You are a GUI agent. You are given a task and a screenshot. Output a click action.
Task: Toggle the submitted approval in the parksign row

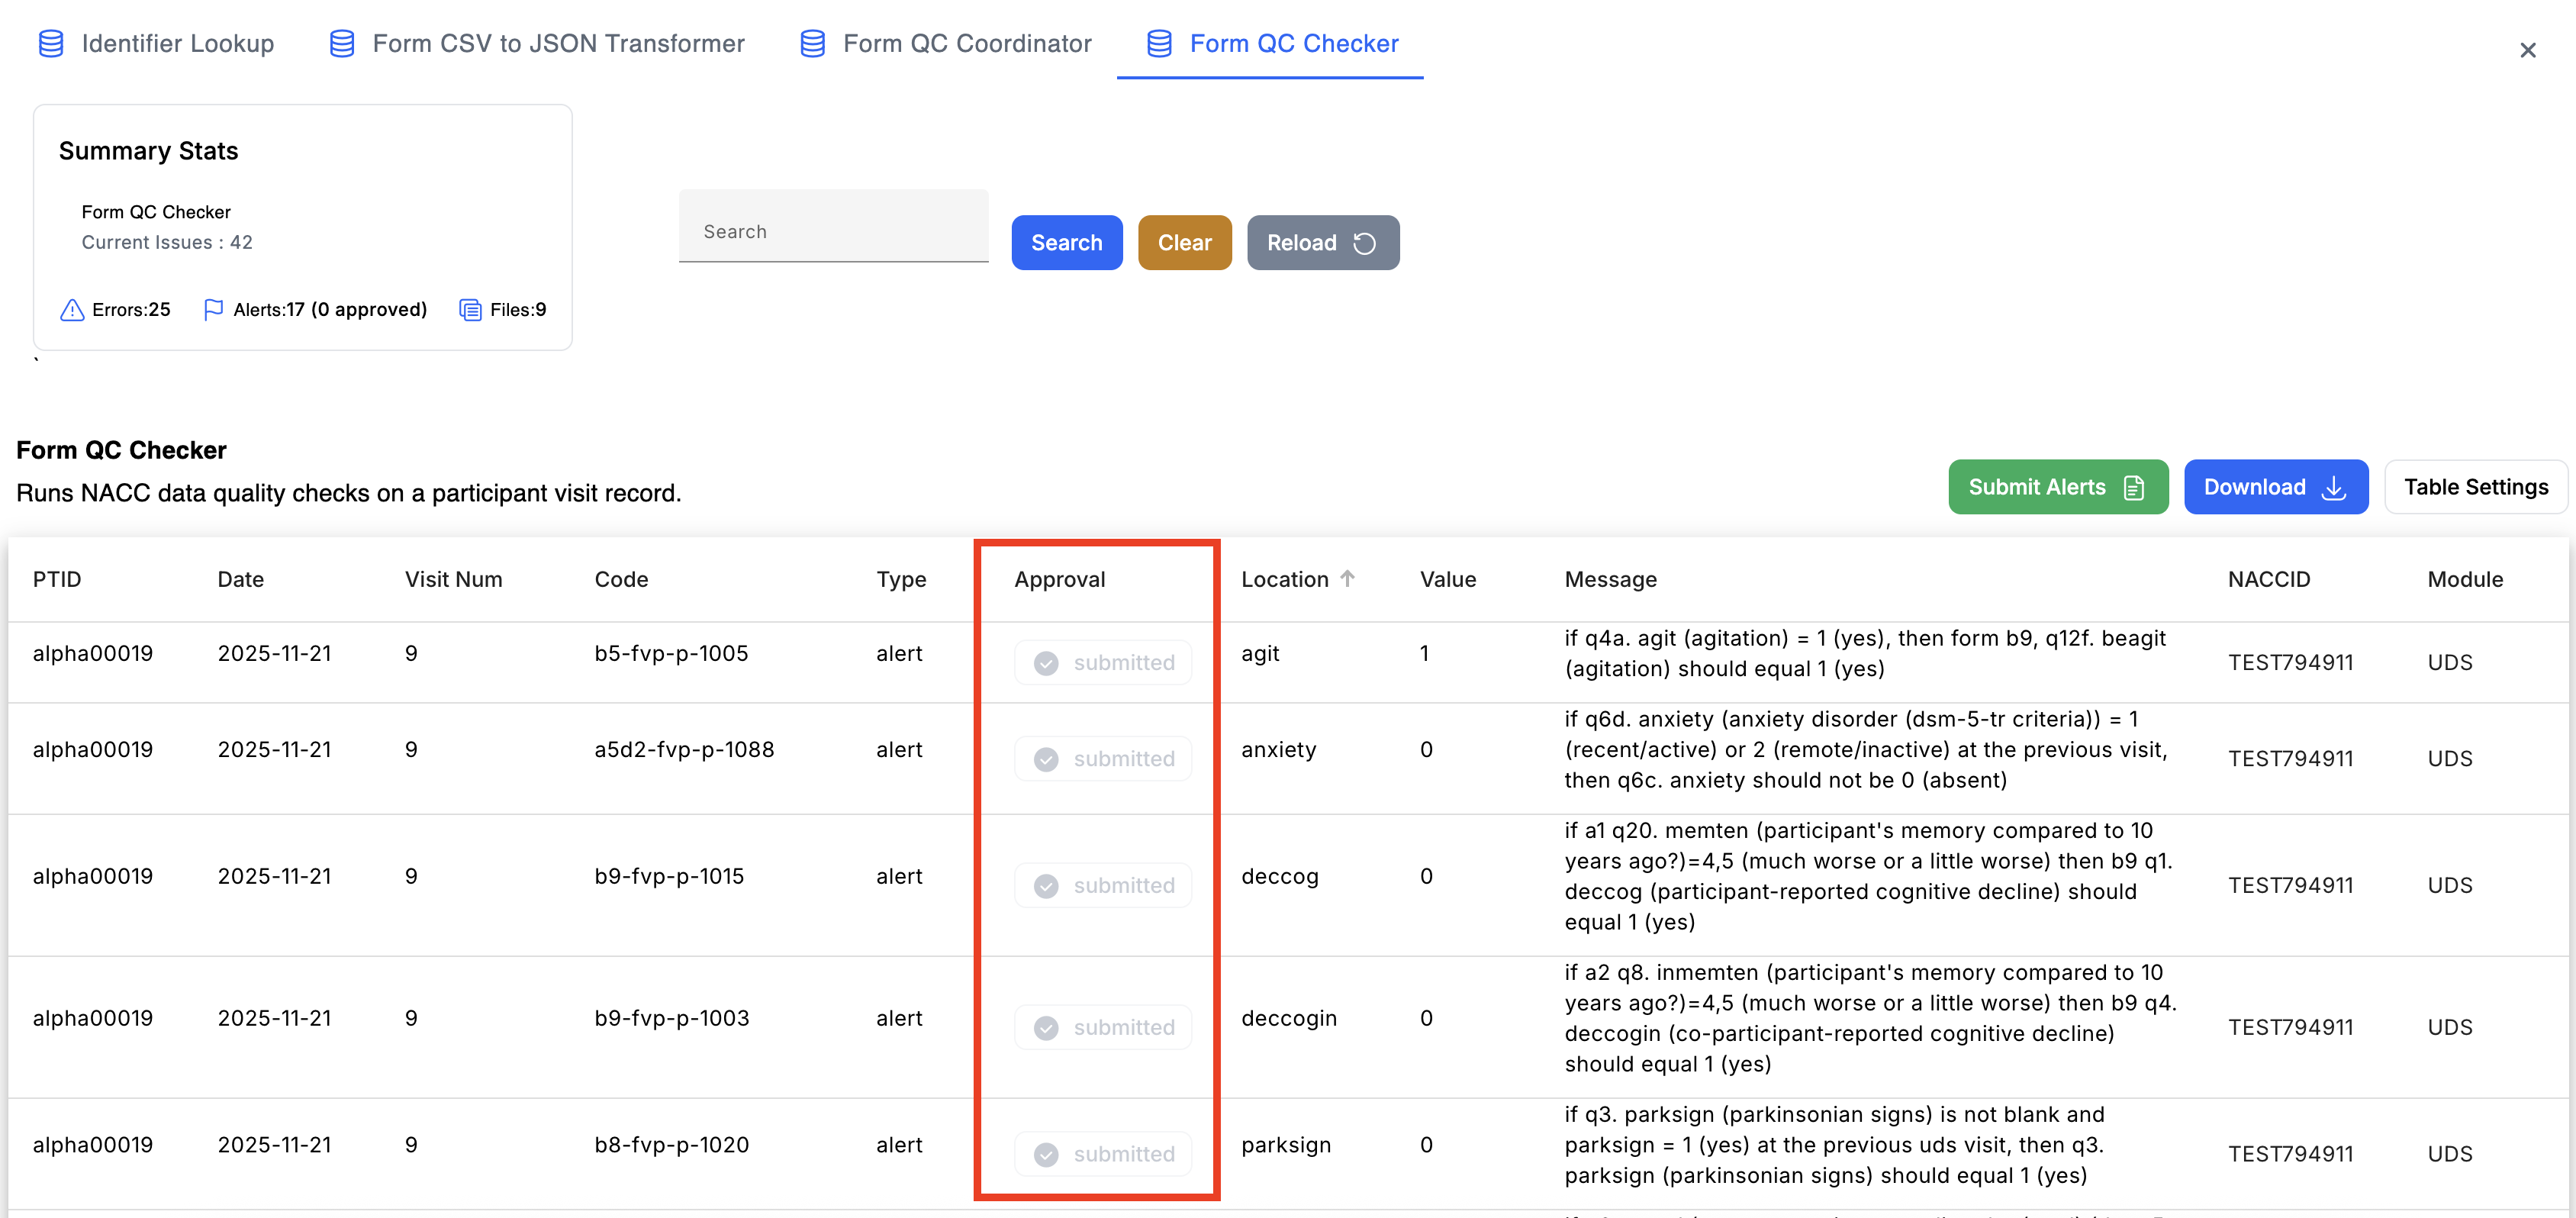tap(1103, 1154)
